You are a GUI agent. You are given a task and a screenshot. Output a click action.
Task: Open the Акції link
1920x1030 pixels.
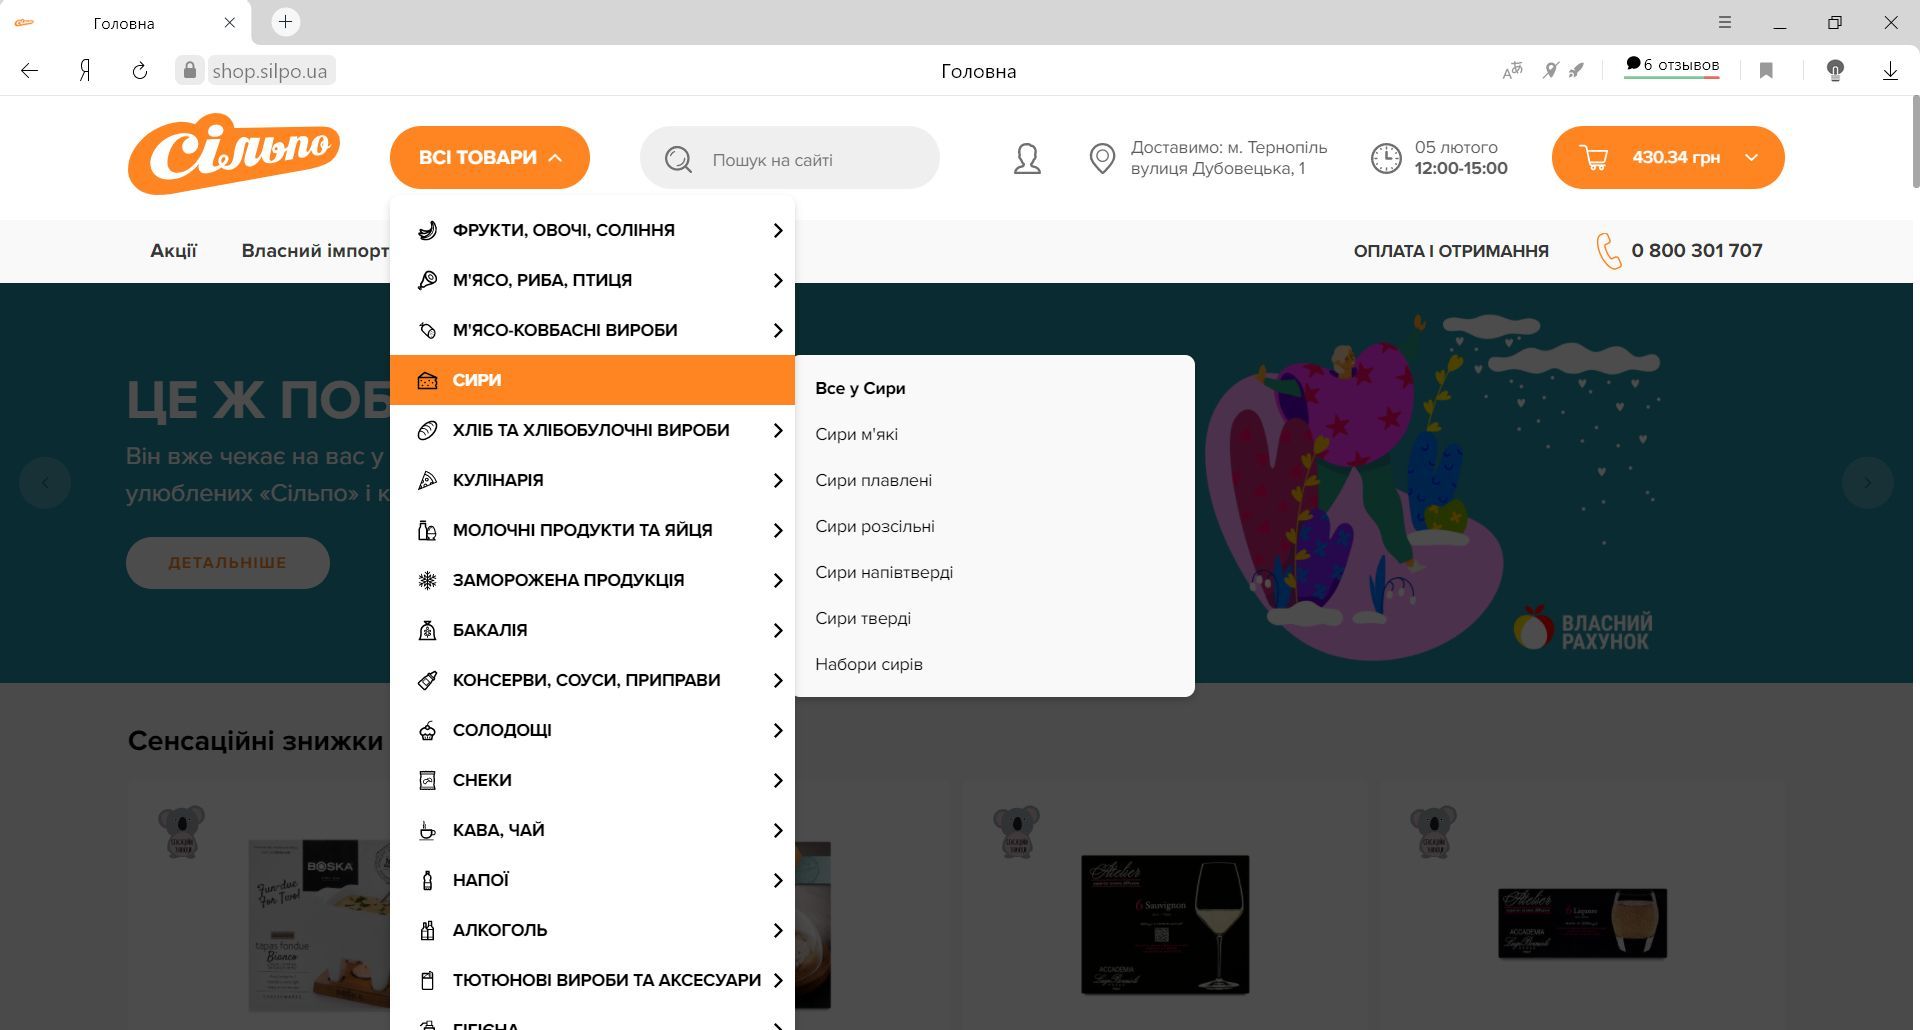click(x=173, y=251)
